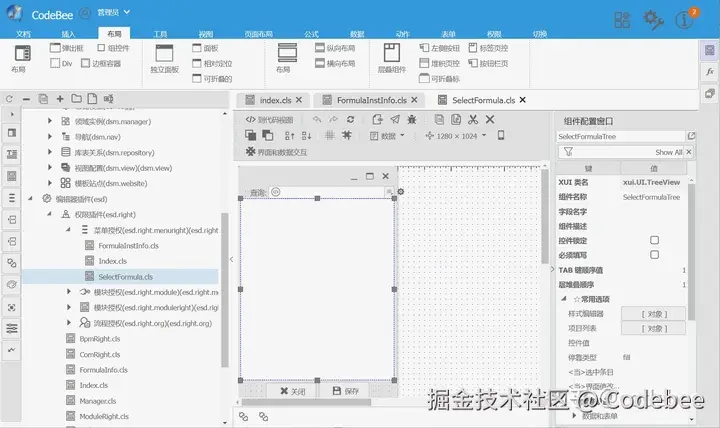Click the copy document icon in editor toolbar
The image size is (720, 428).
tap(439, 119)
